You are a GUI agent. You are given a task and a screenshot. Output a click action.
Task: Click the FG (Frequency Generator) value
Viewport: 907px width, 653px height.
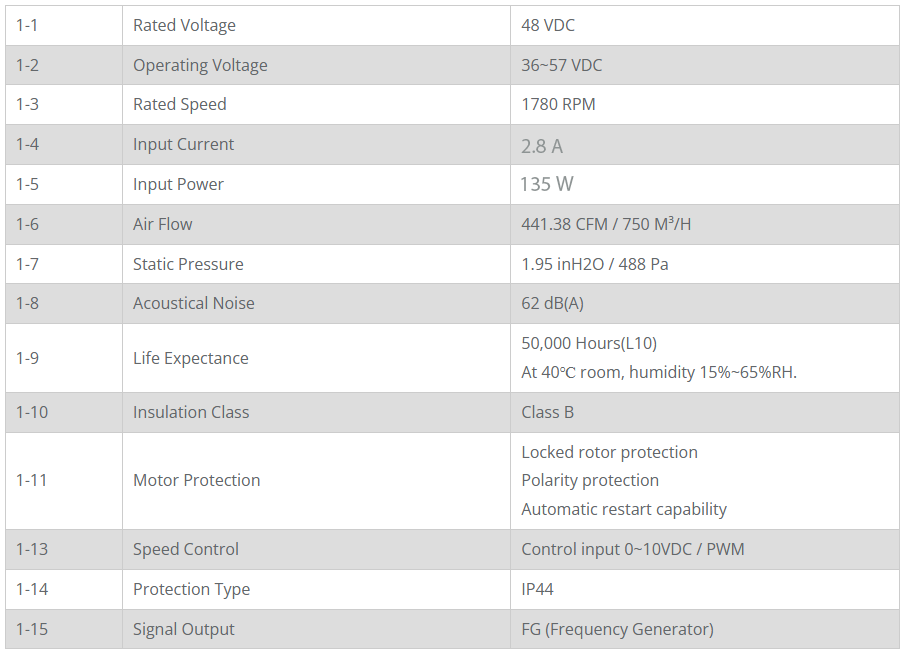pos(617,629)
